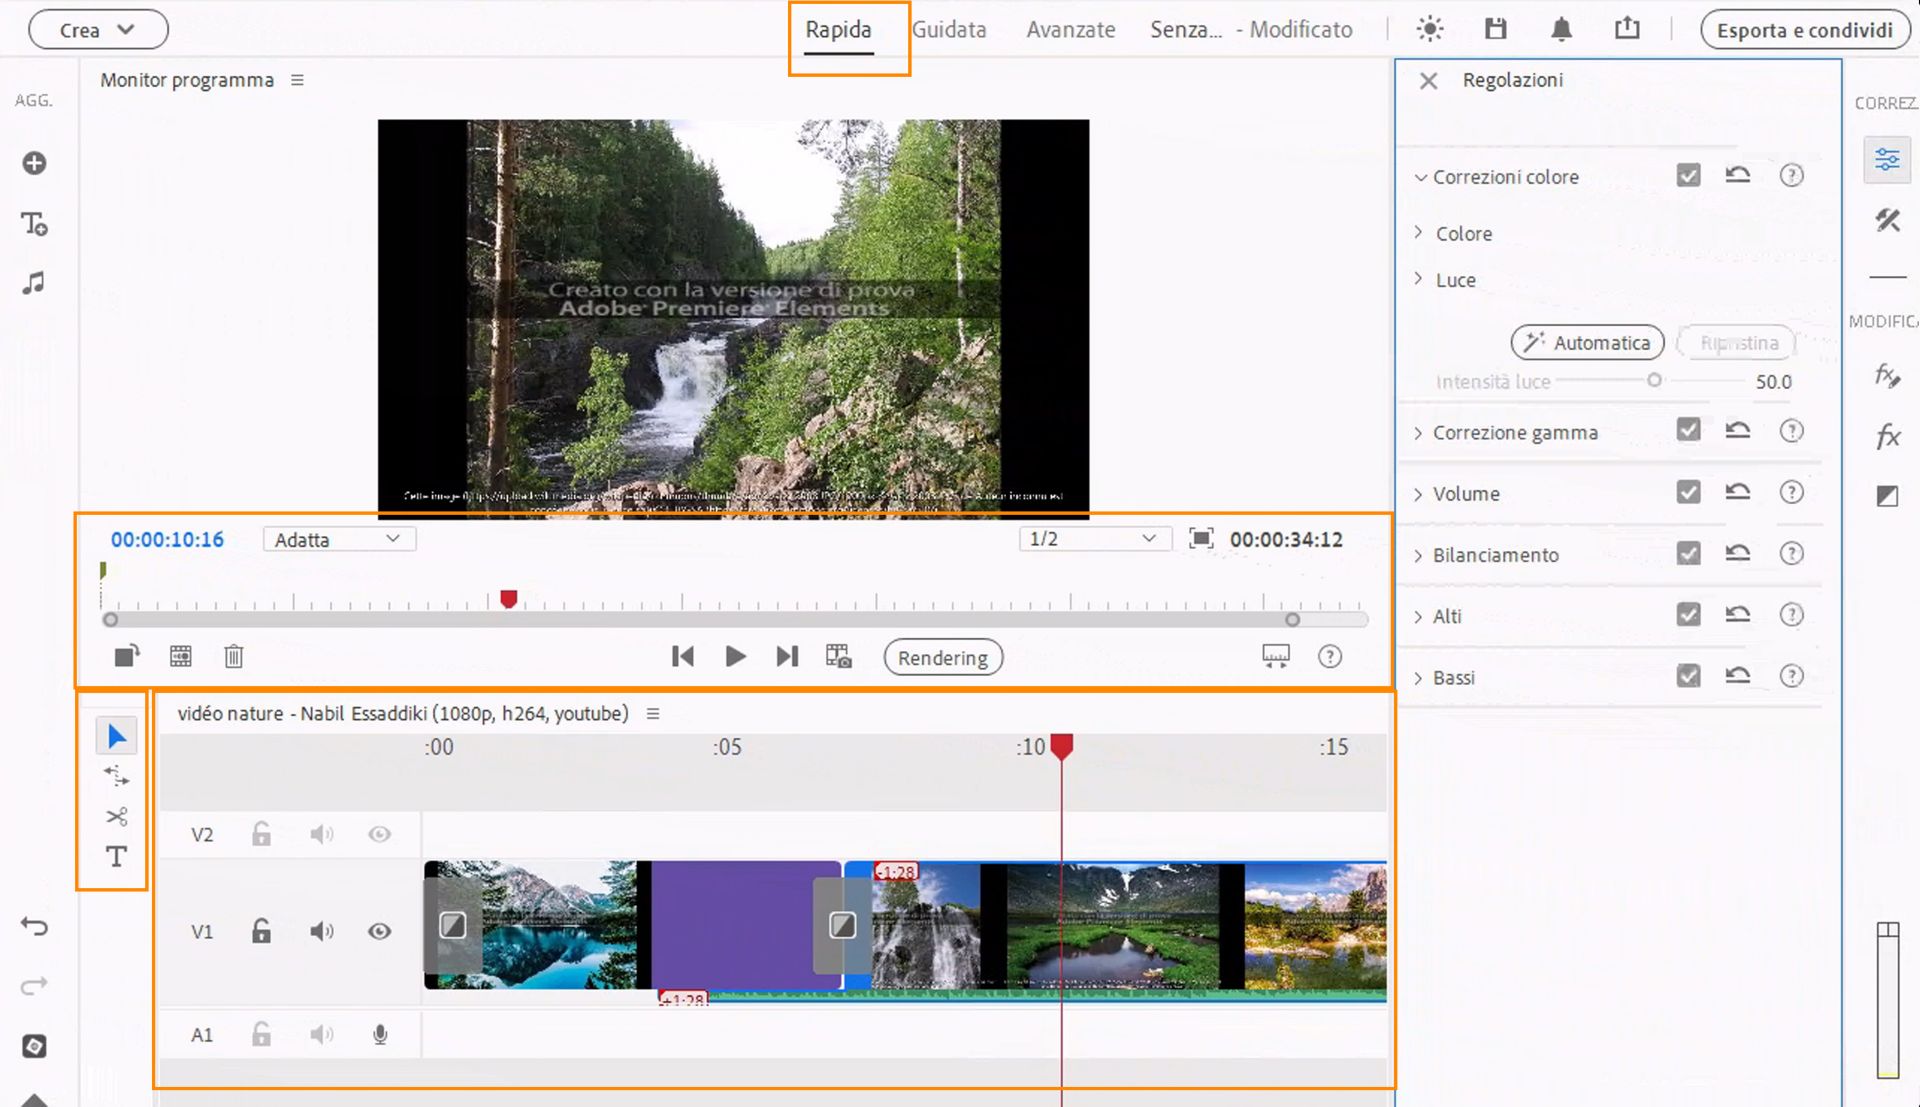Image resolution: width=1920 pixels, height=1107 pixels.
Task: Click the delete trash icon under monitor
Action: (233, 657)
